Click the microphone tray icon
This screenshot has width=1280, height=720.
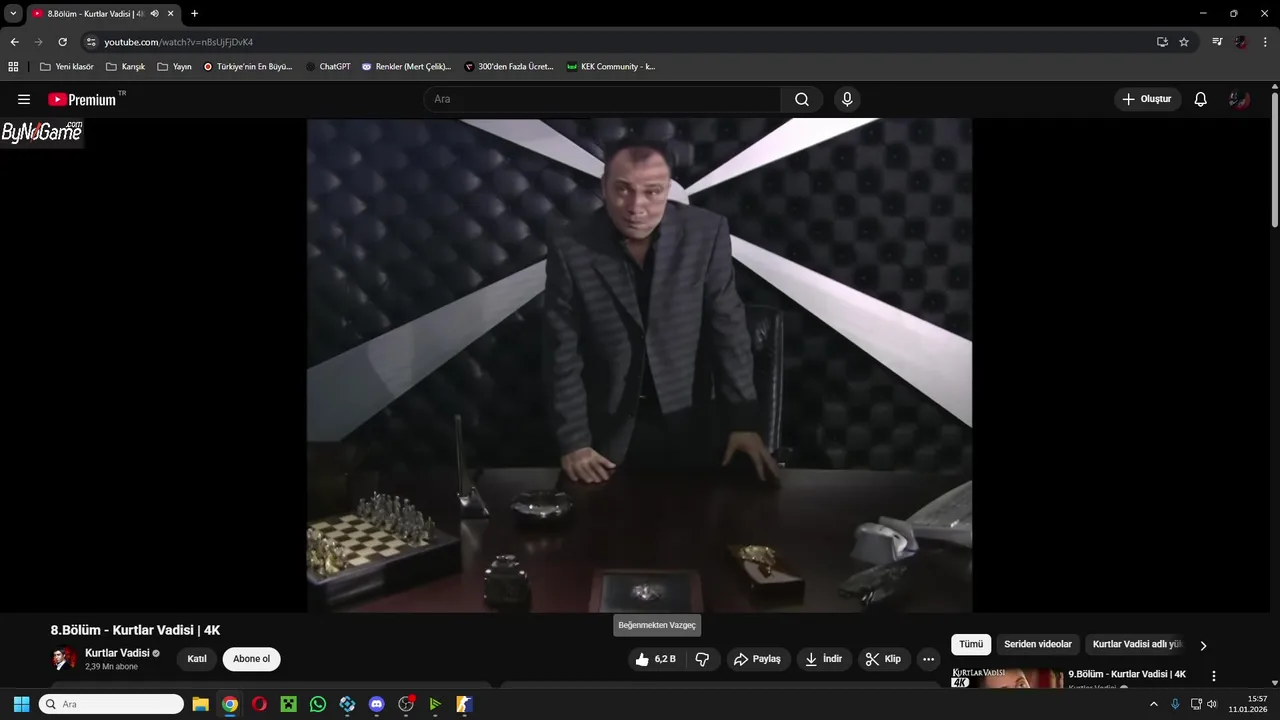(1175, 704)
